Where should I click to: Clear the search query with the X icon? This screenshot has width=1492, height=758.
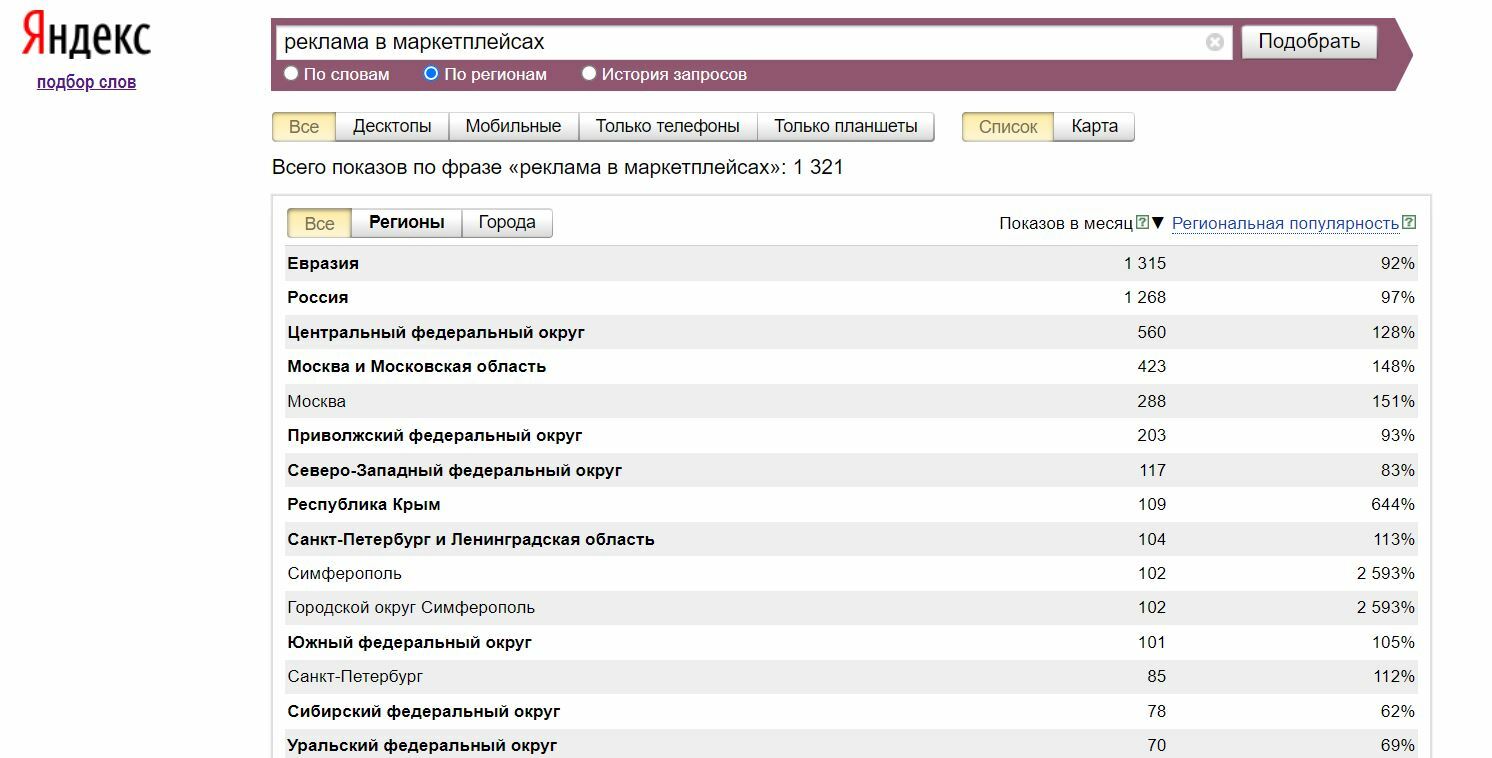[1214, 42]
